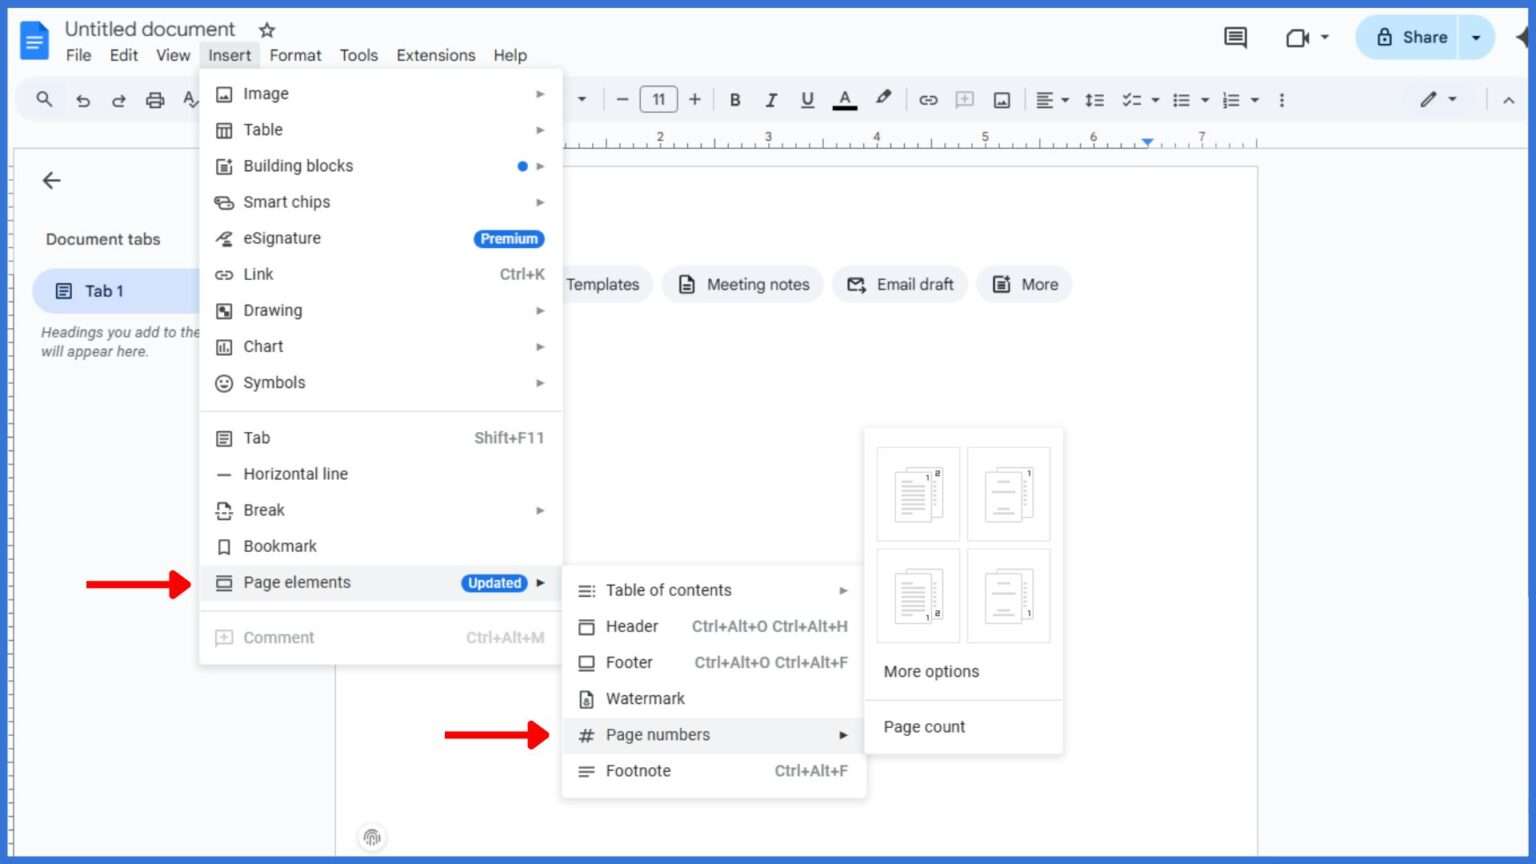The image size is (1536, 864).
Task: Run spelling and grammar check
Action: pyautogui.click(x=190, y=99)
